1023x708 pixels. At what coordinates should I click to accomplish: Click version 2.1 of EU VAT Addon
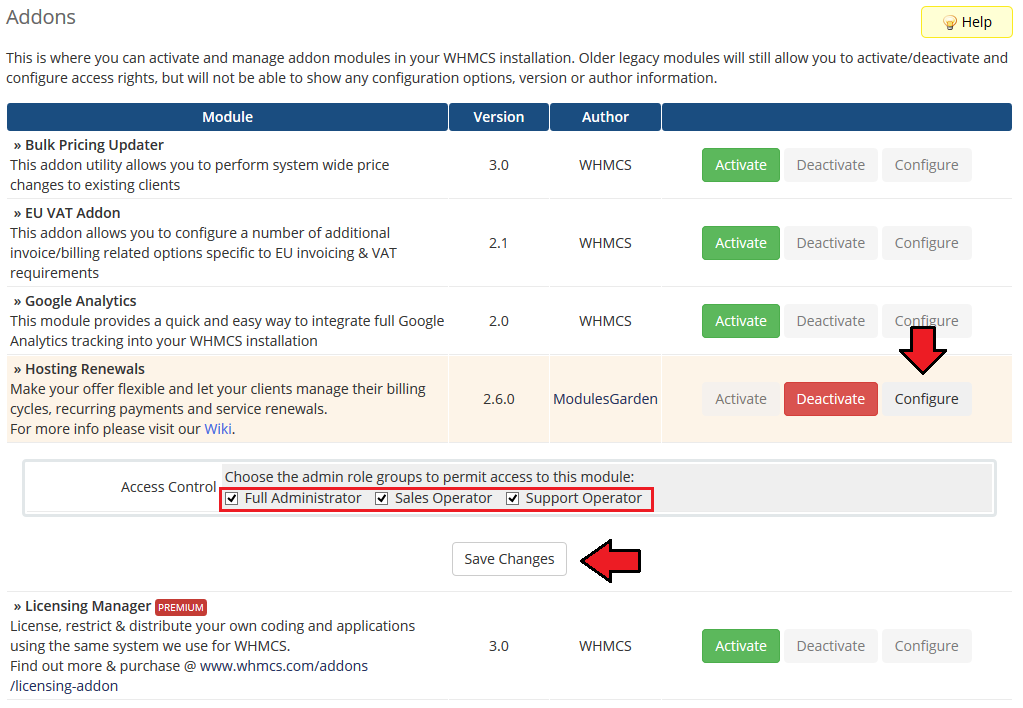[x=498, y=243]
